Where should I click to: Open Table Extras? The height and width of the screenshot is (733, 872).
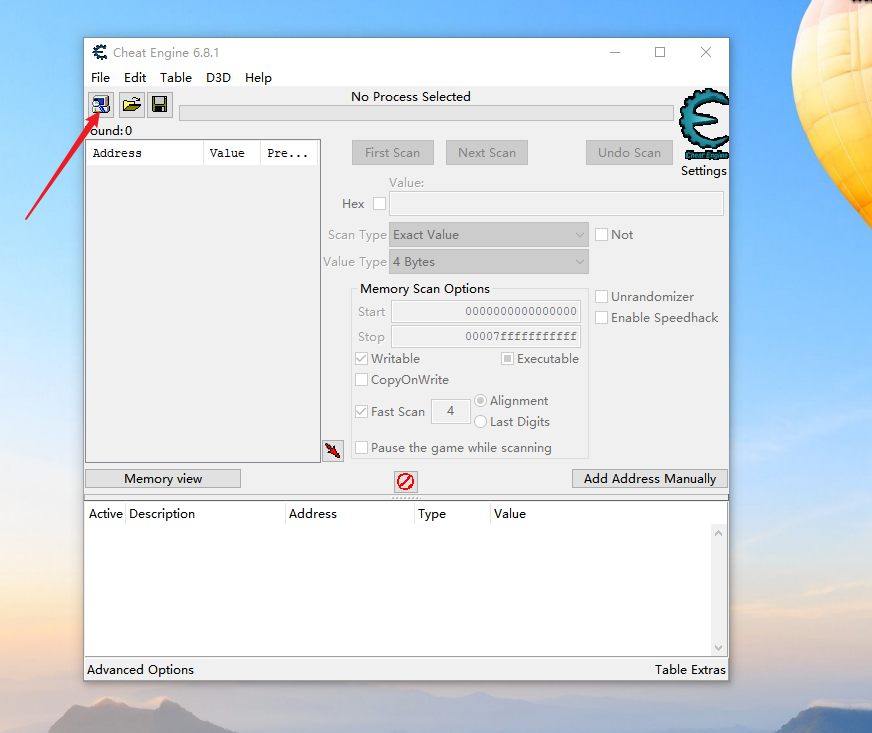point(690,670)
